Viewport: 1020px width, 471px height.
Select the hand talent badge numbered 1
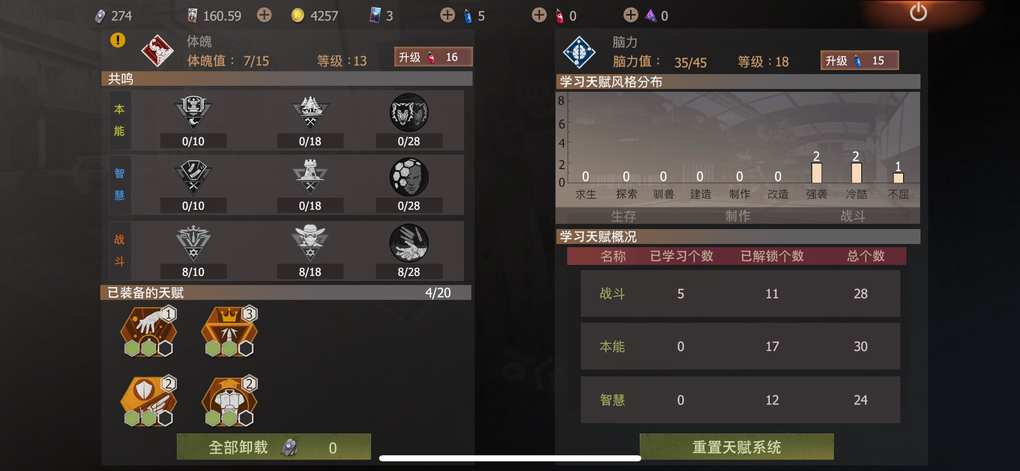pyautogui.click(x=149, y=331)
